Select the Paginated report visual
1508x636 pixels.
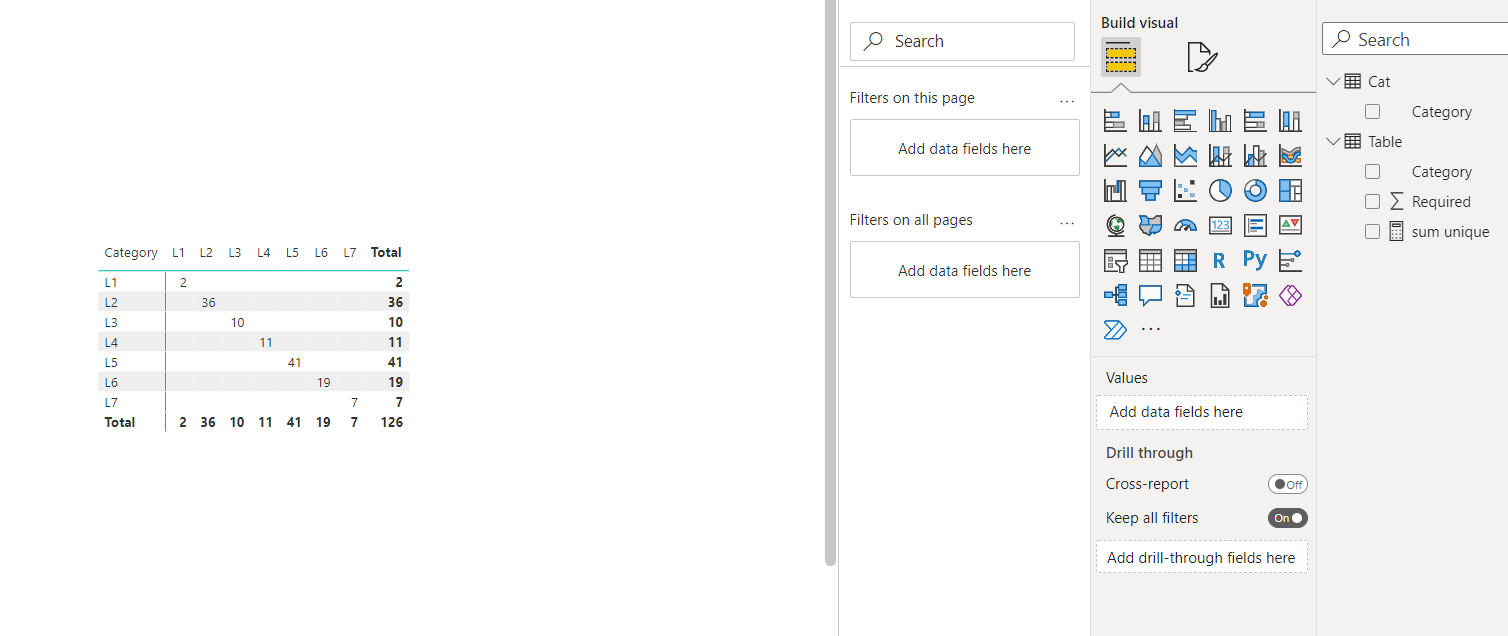[1220, 295]
